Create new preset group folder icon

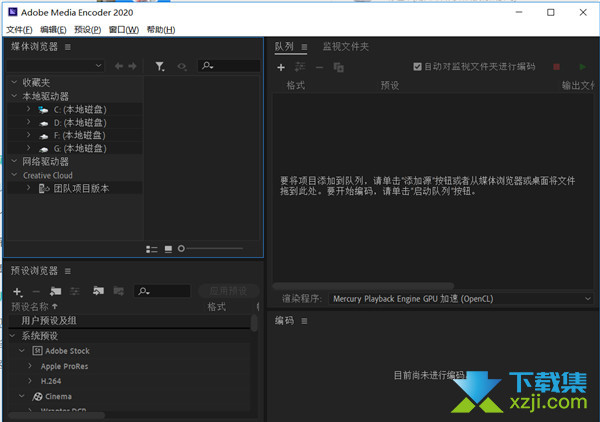(55, 292)
